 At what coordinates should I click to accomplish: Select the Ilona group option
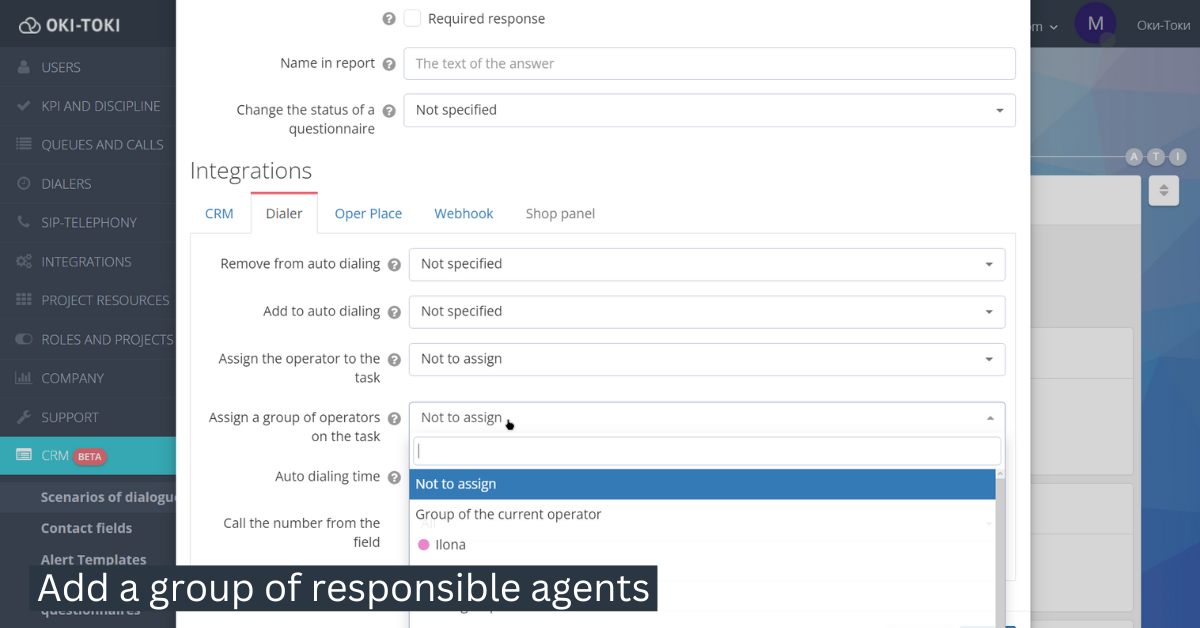(702, 545)
